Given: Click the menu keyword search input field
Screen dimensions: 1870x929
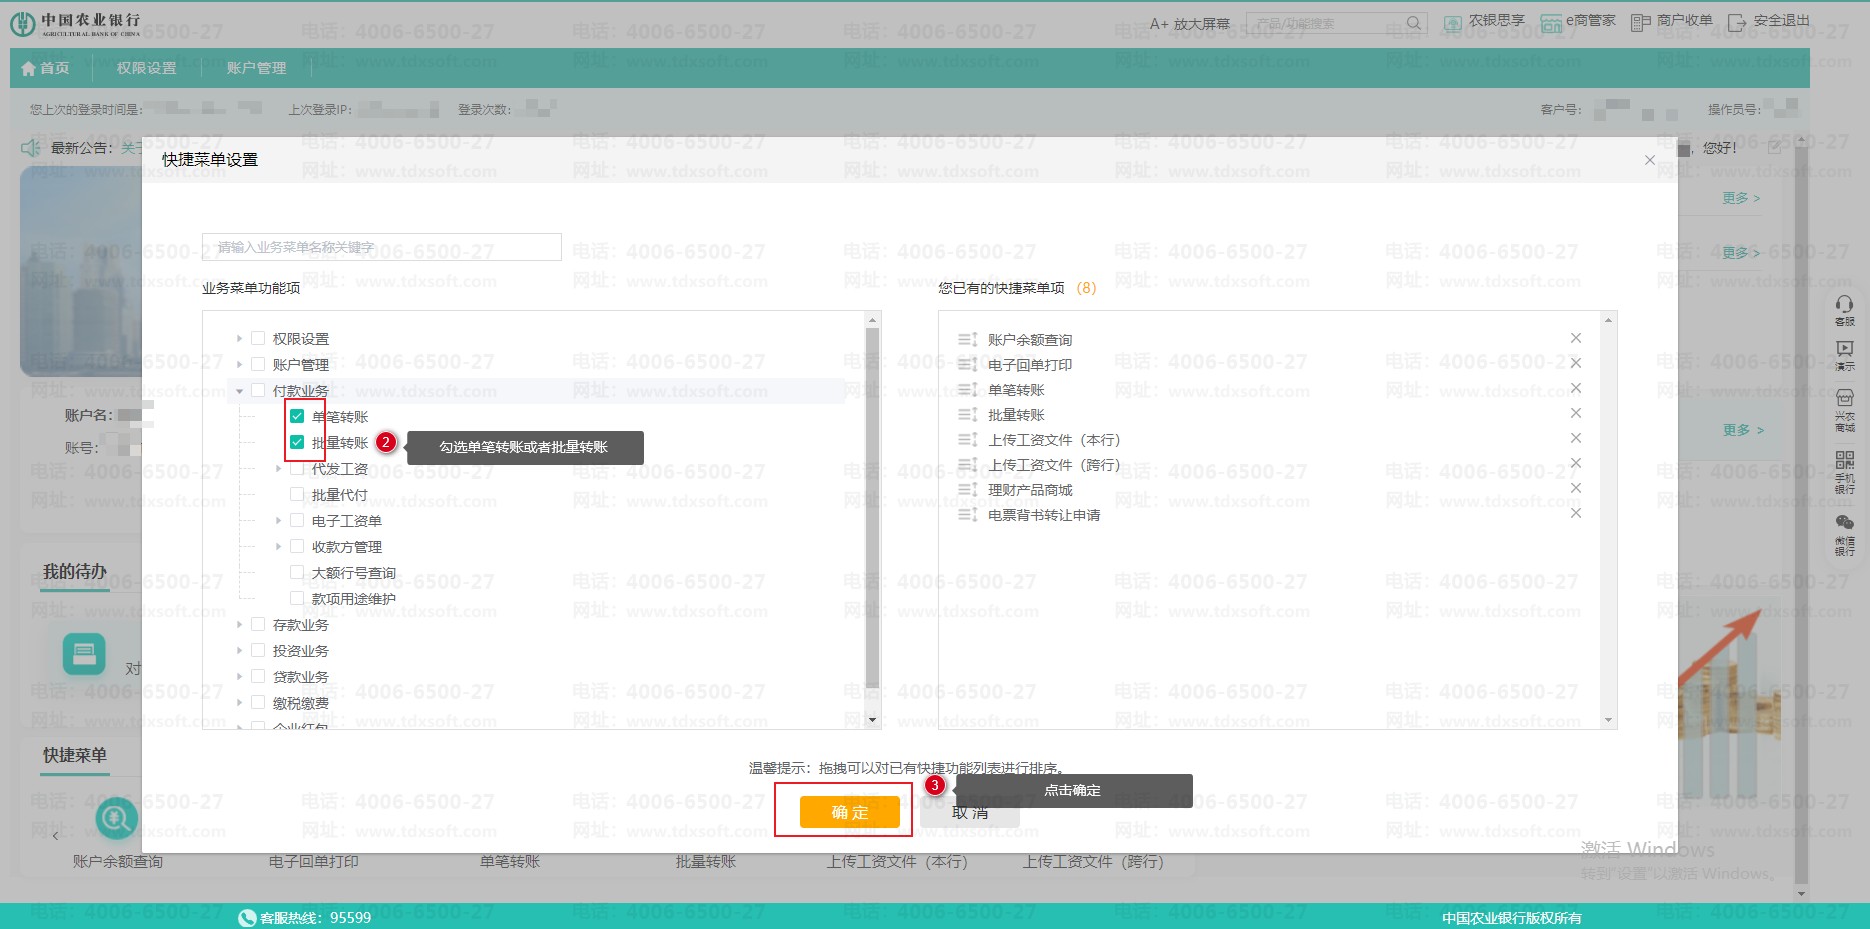Looking at the screenshot, I should tap(381, 247).
